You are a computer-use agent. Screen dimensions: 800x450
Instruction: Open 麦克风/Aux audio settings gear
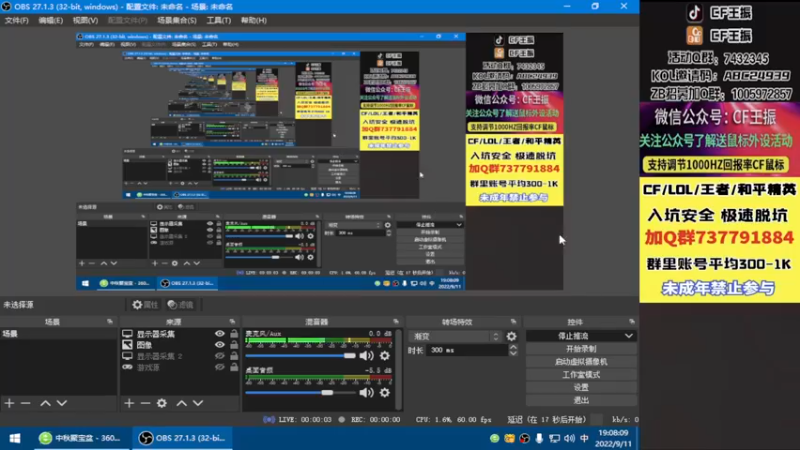click(385, 356)
